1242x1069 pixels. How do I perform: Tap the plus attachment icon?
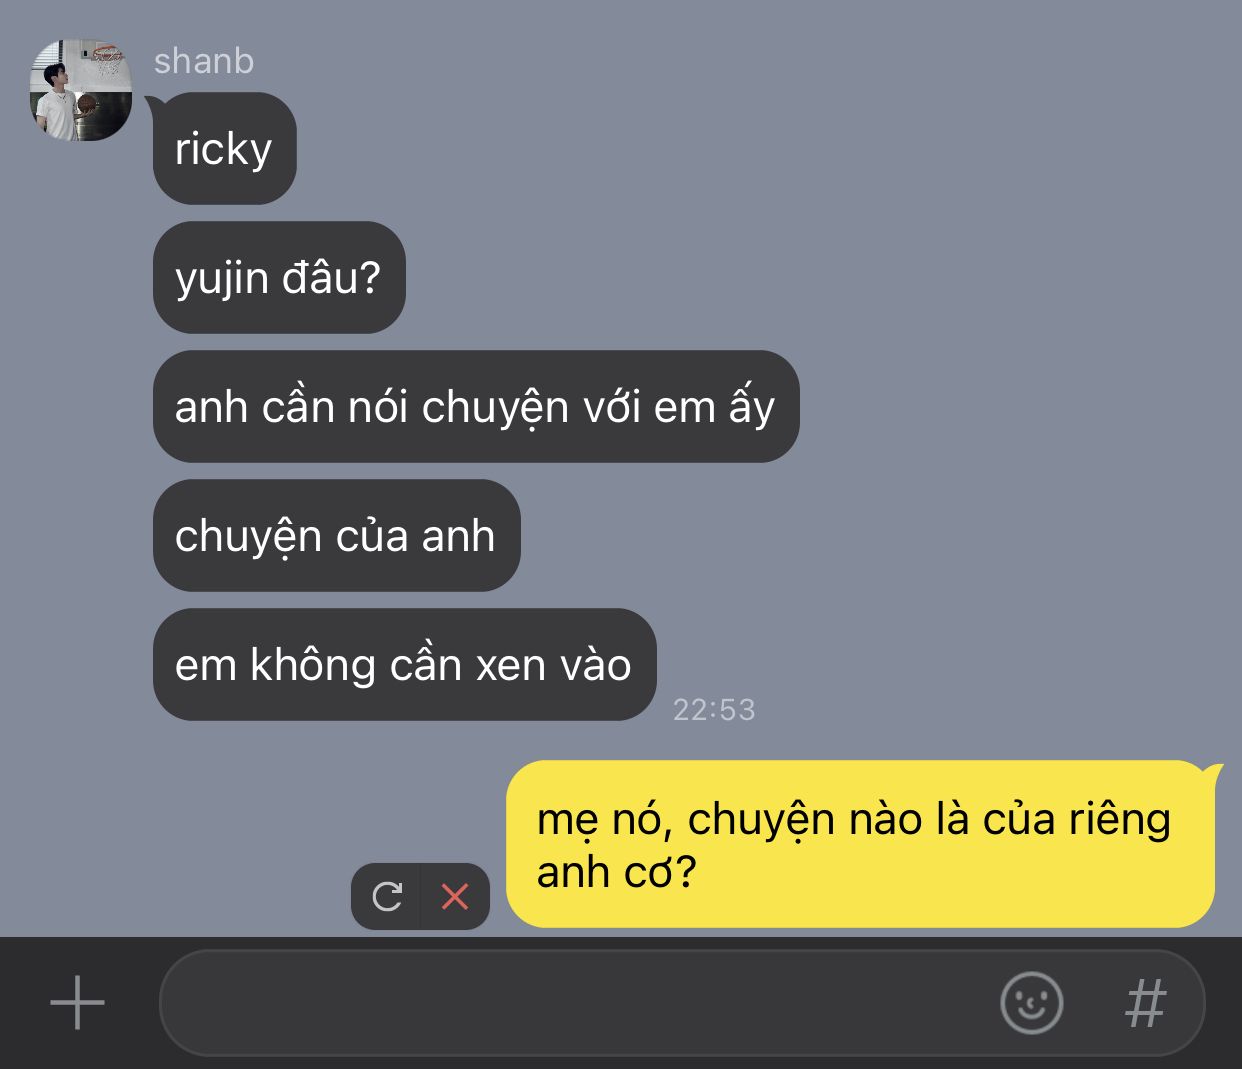click(77, 1002)
